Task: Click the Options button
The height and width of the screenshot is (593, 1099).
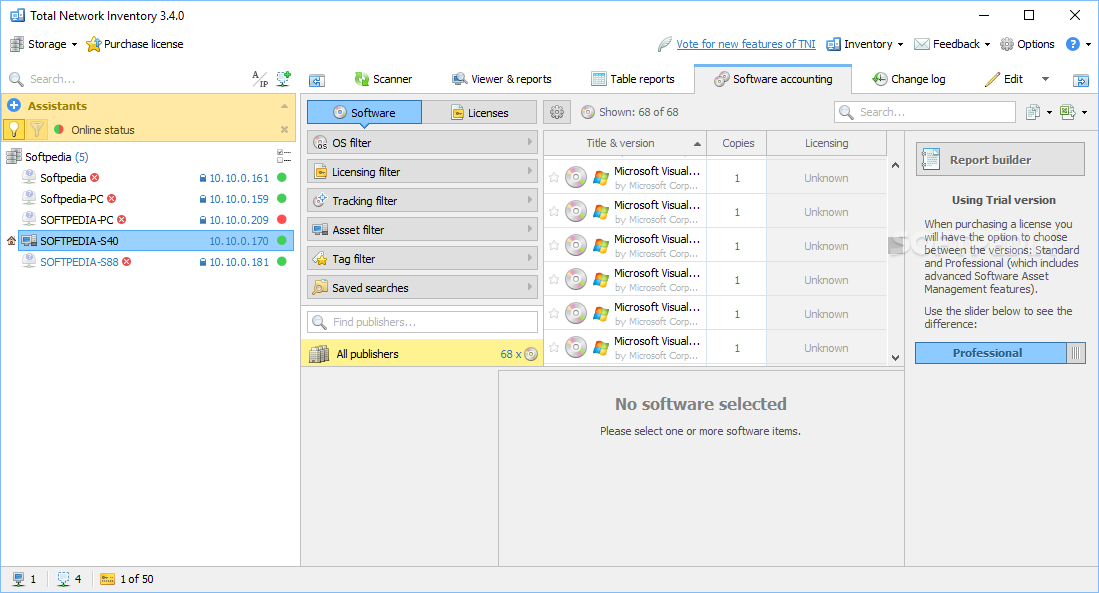Action: [x=1027, y=44]
